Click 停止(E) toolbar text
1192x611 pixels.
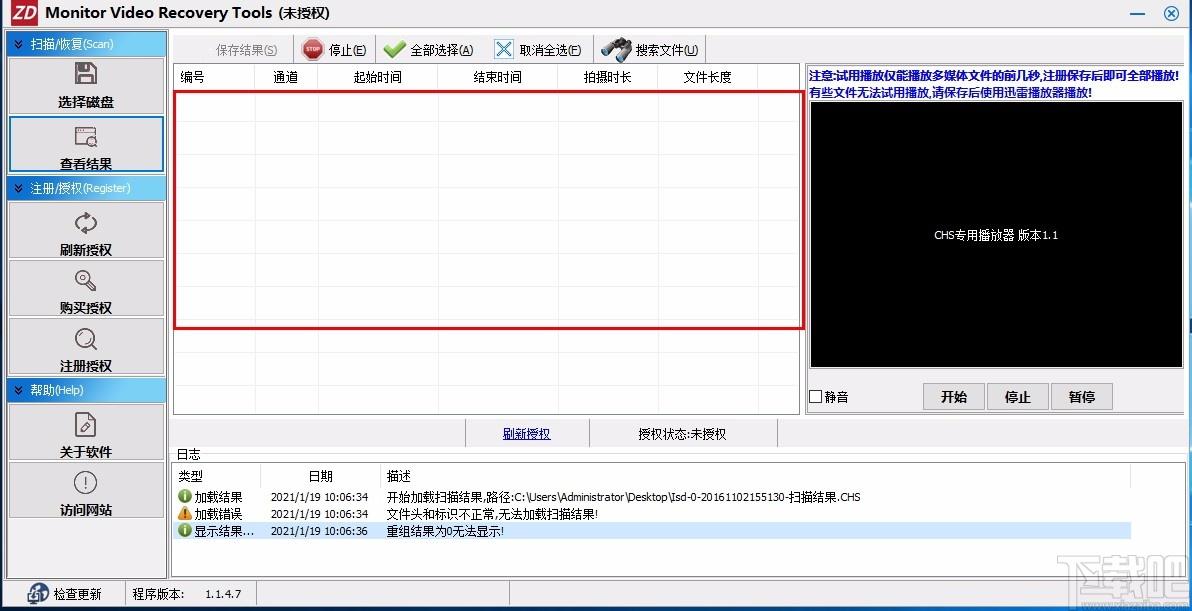[347, 51]
